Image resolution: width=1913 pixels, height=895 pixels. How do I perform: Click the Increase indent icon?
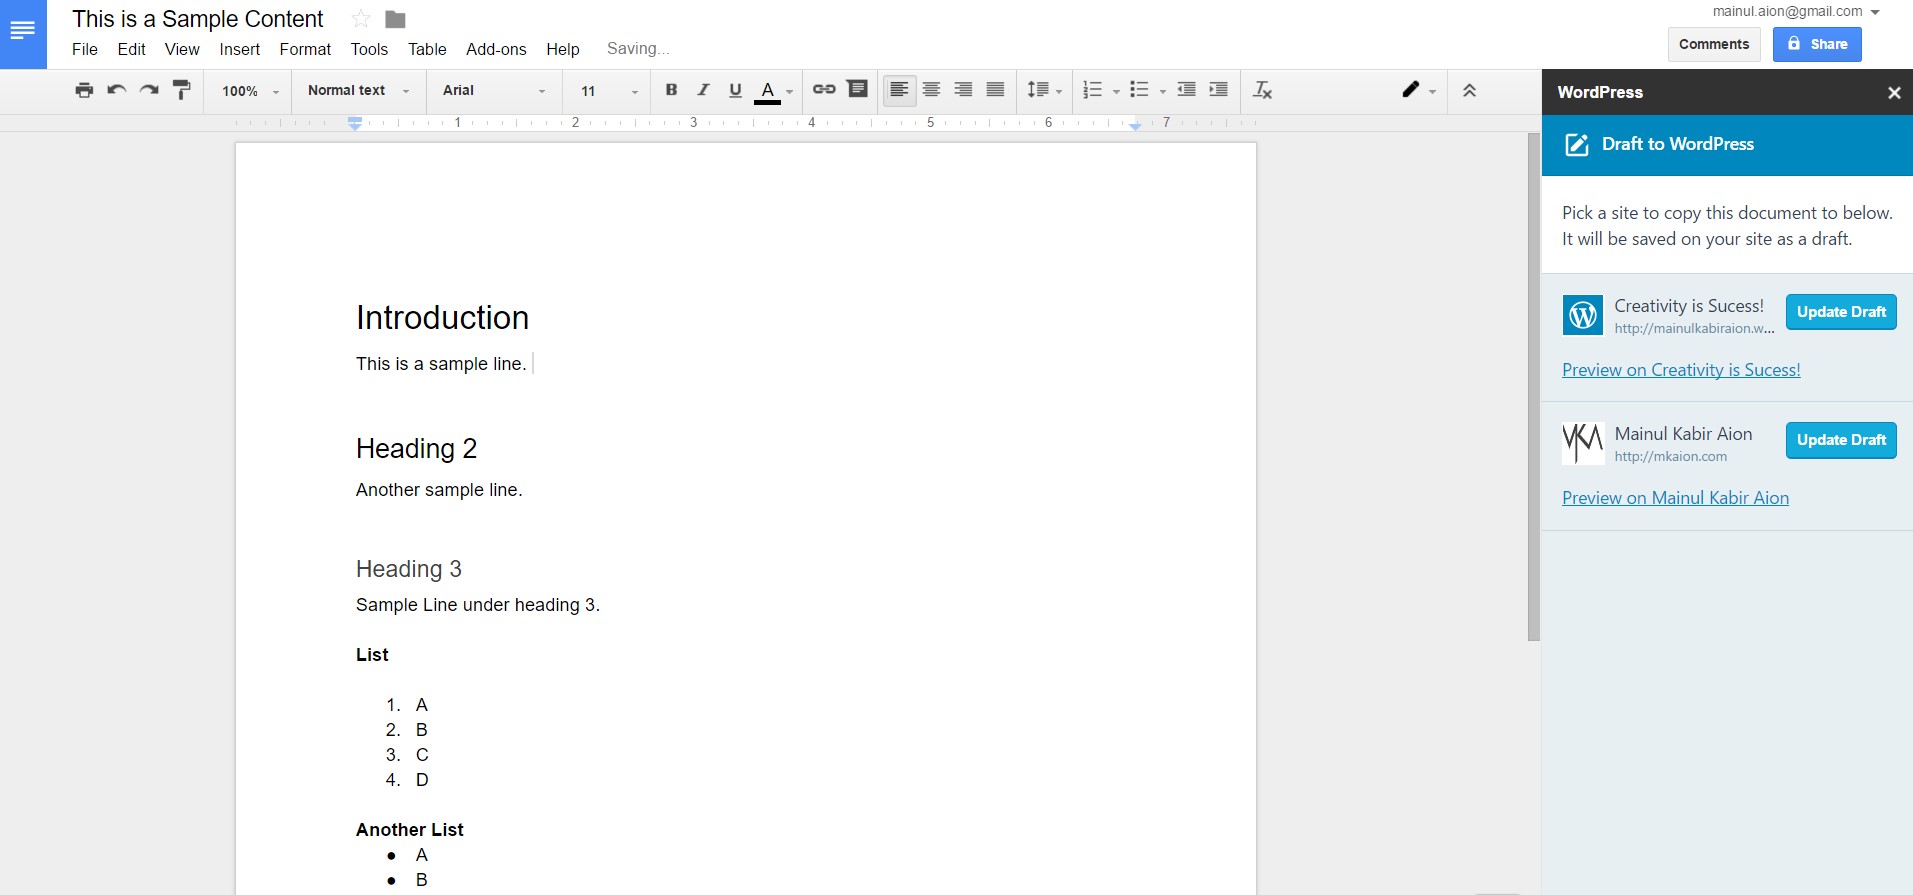click(1218, 90)
